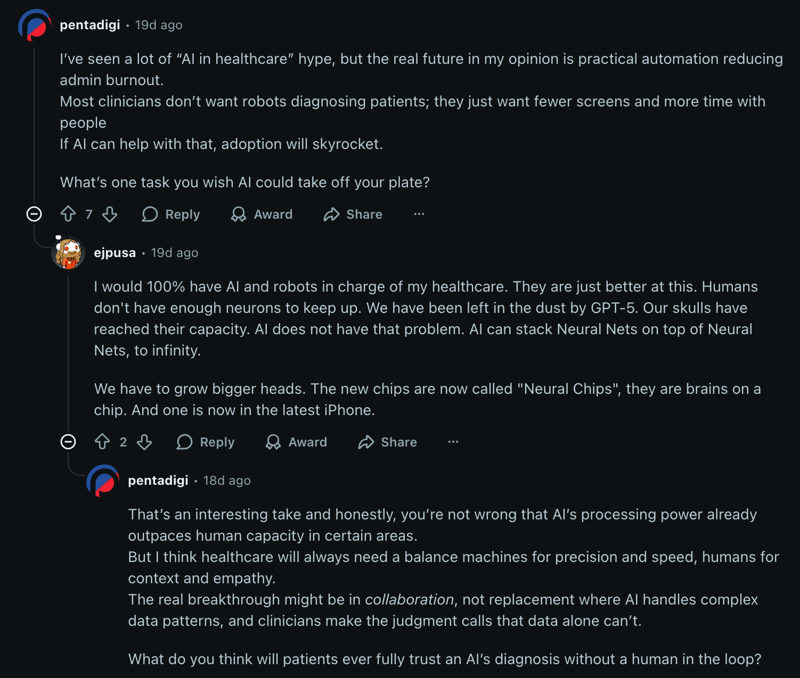The height and width of the screenshot is (678, 800).
Task: Open the overflow menu on pentadigi's post
Action: tap(419, 214)
